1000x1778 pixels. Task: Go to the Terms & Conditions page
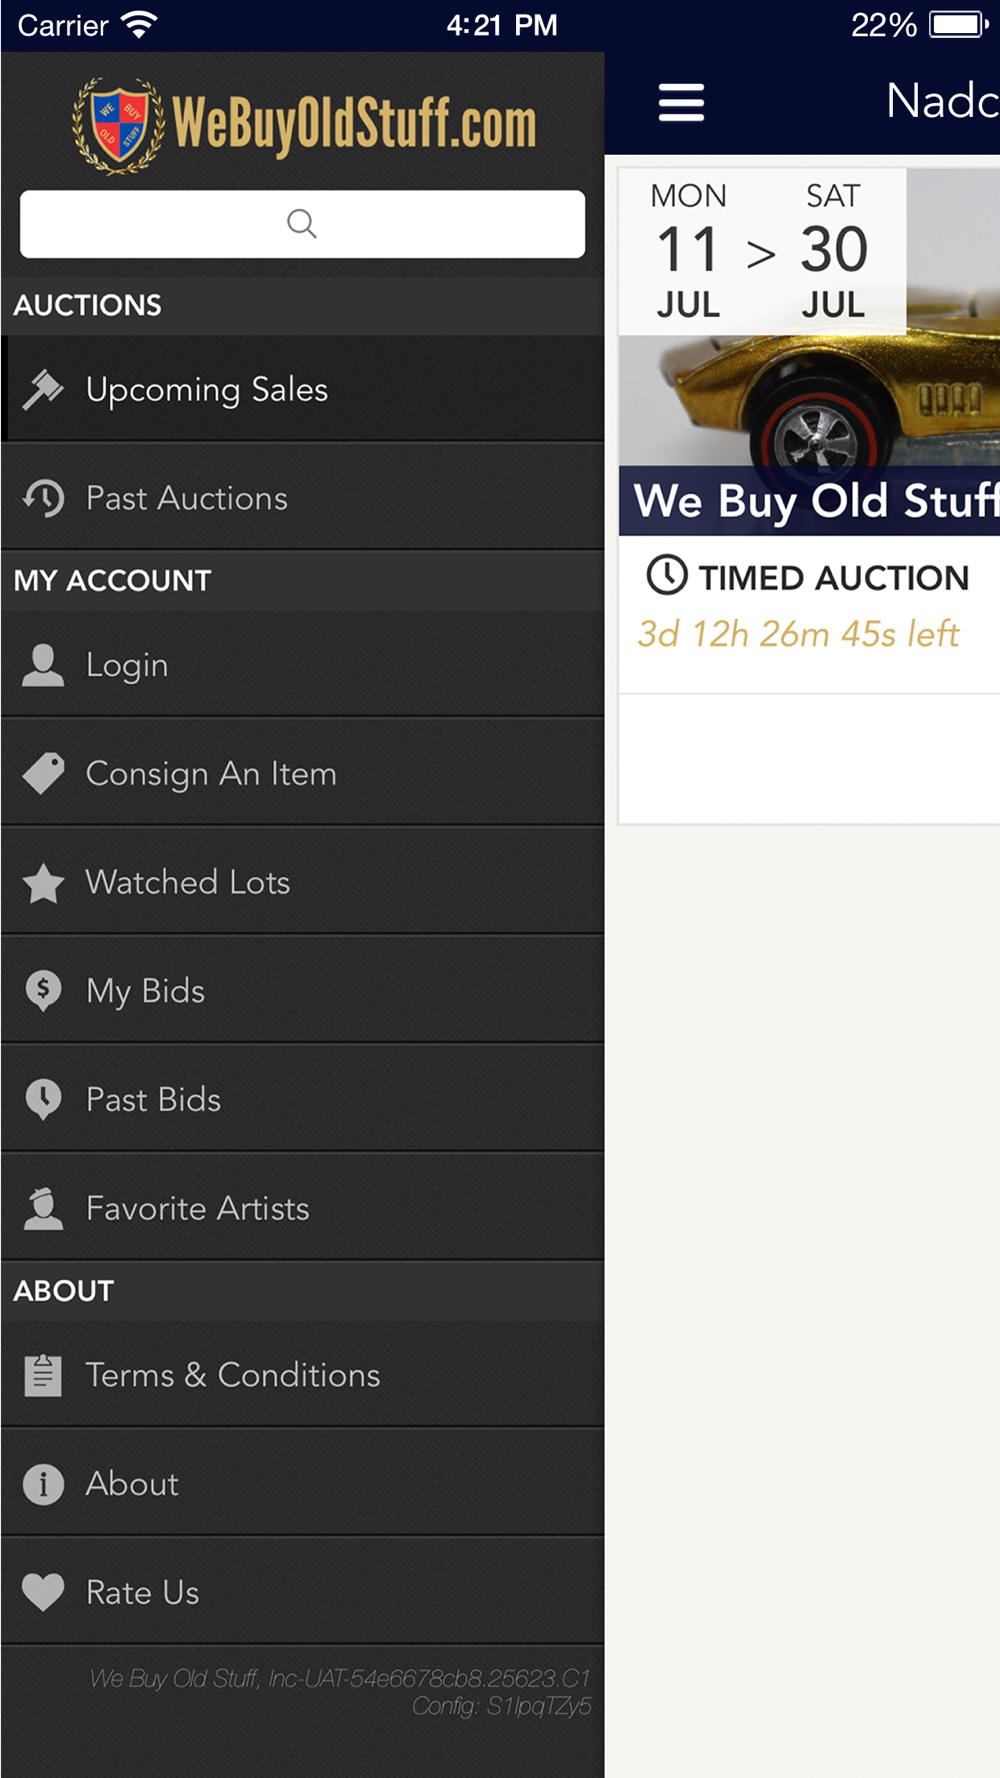233,1375
